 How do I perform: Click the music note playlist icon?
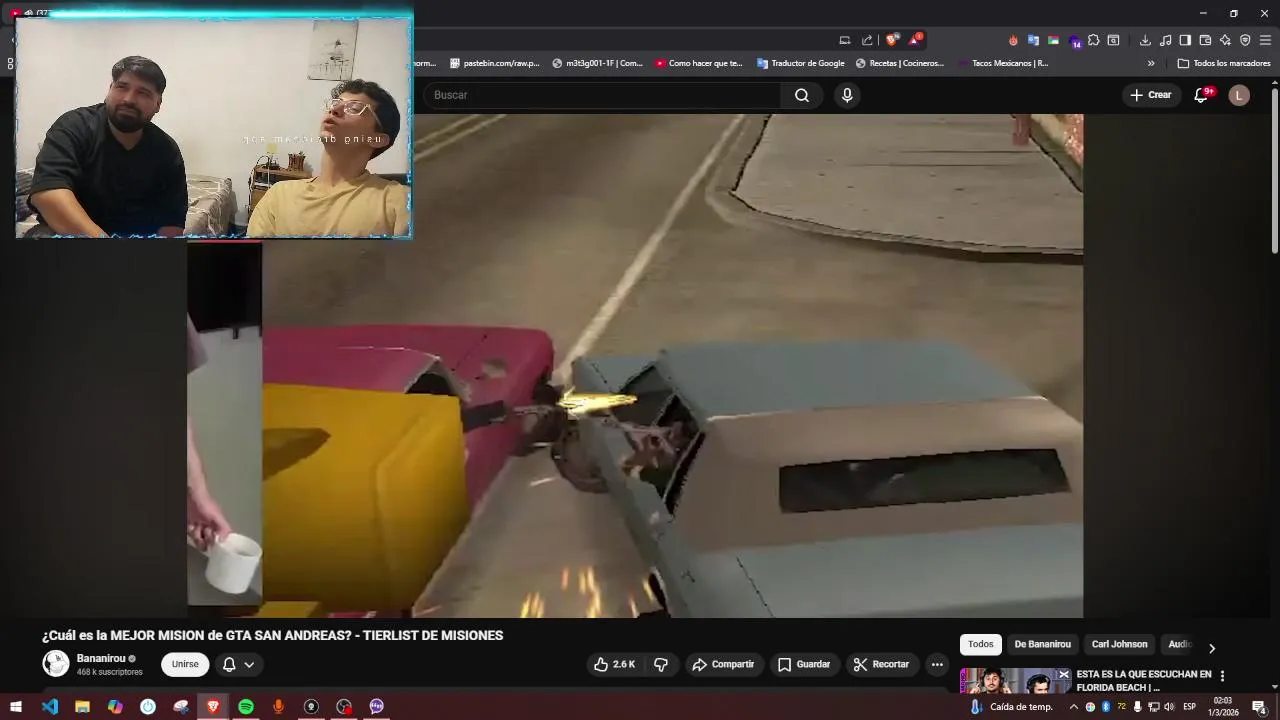coord(1165,40)
